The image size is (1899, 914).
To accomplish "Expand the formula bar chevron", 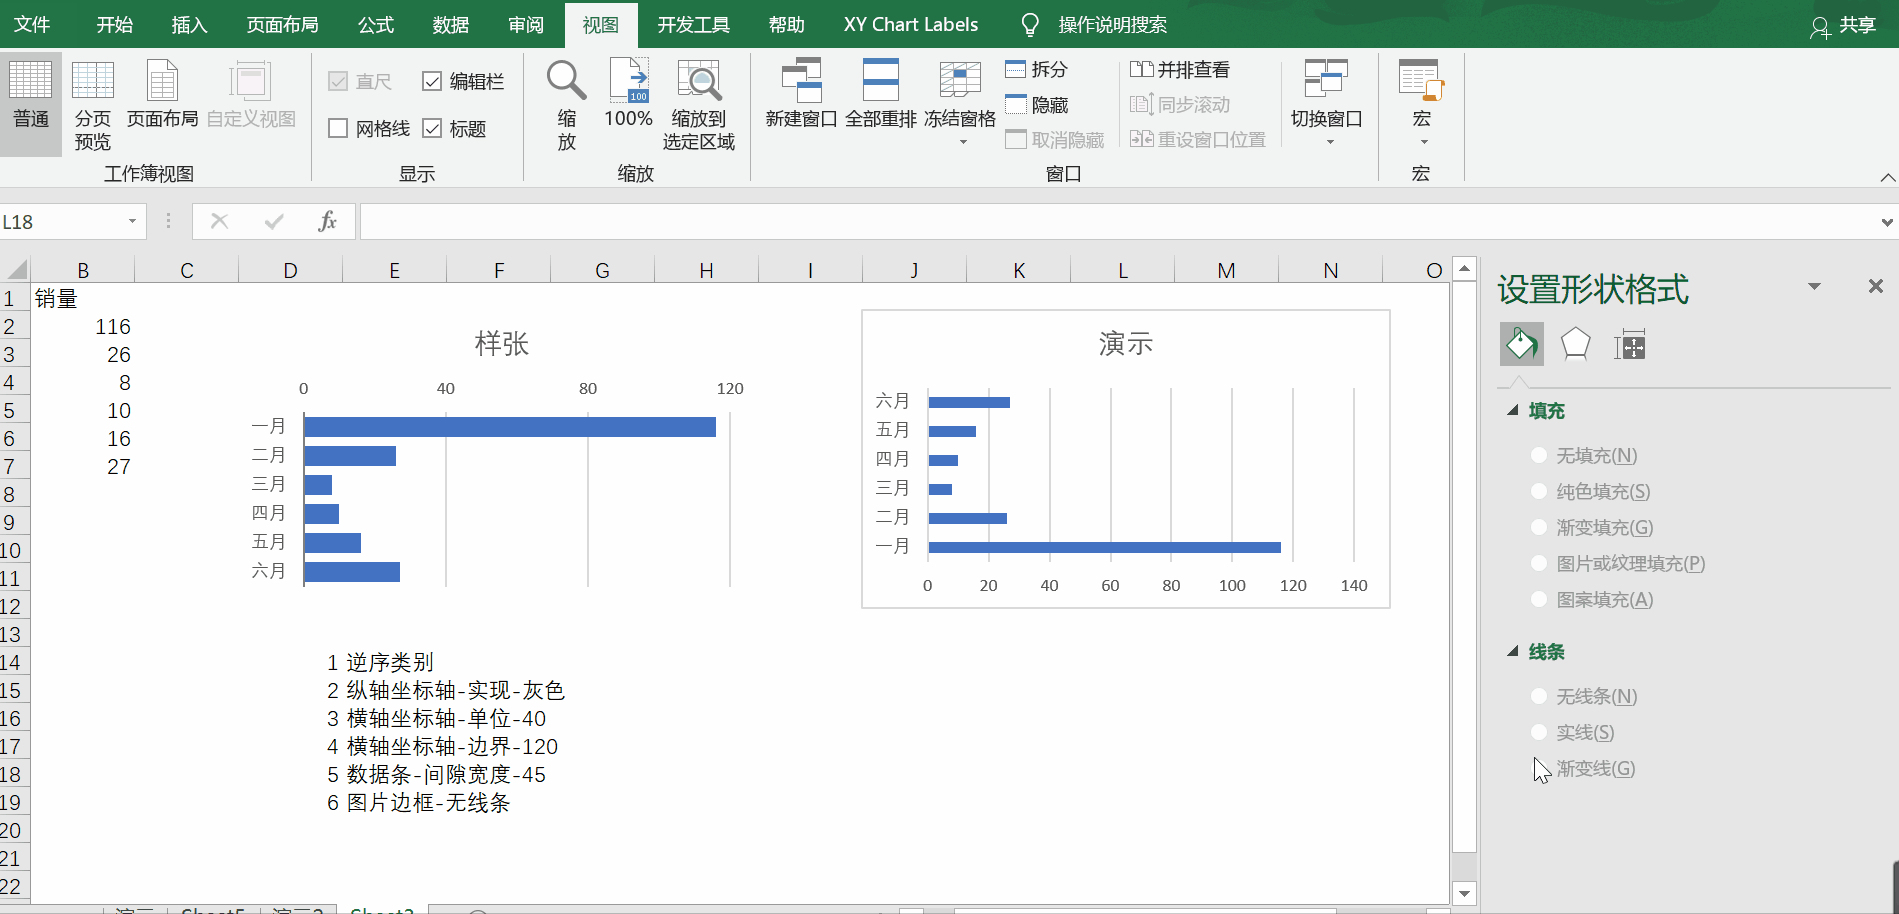I will click(1886, 222).
